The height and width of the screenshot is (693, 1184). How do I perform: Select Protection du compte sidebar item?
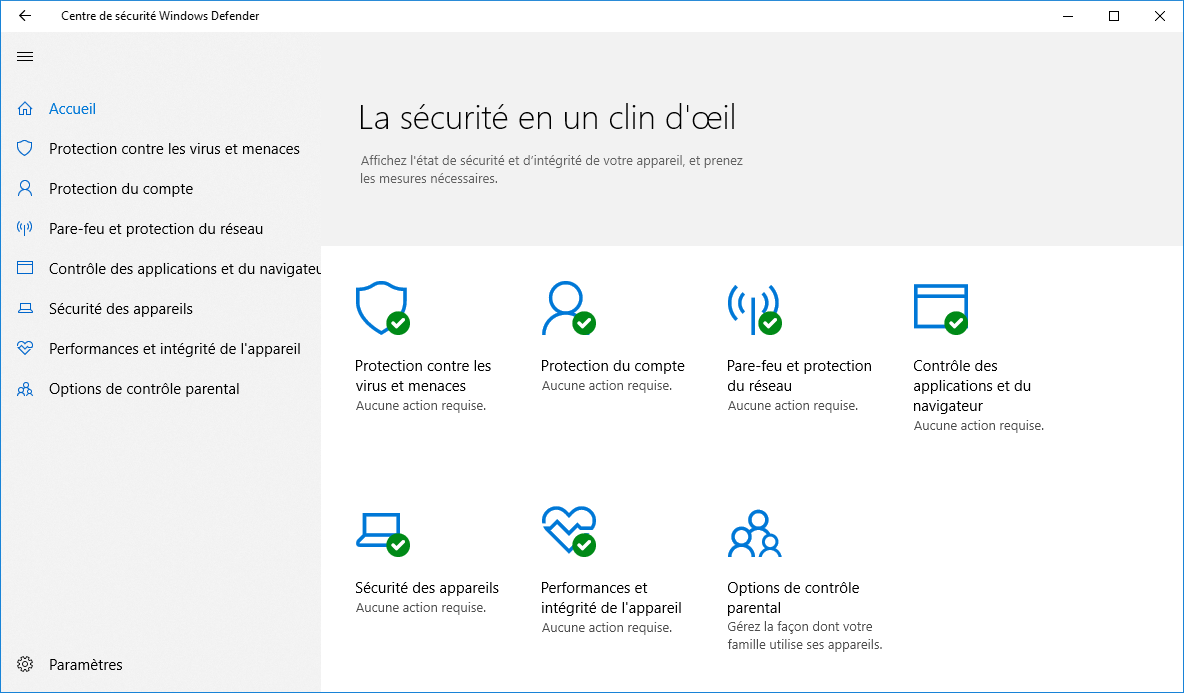[121, 189]
